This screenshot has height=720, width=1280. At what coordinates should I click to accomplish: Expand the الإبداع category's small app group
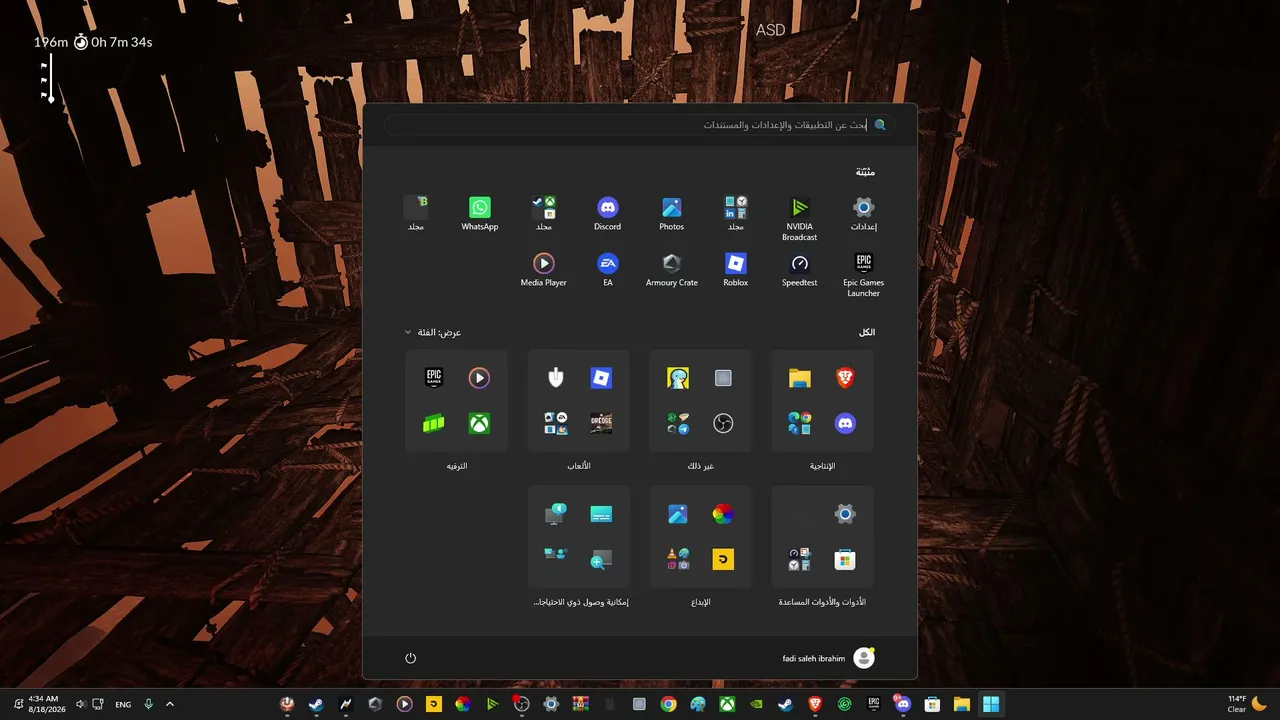pyautogui.click(x=677, y=560)
